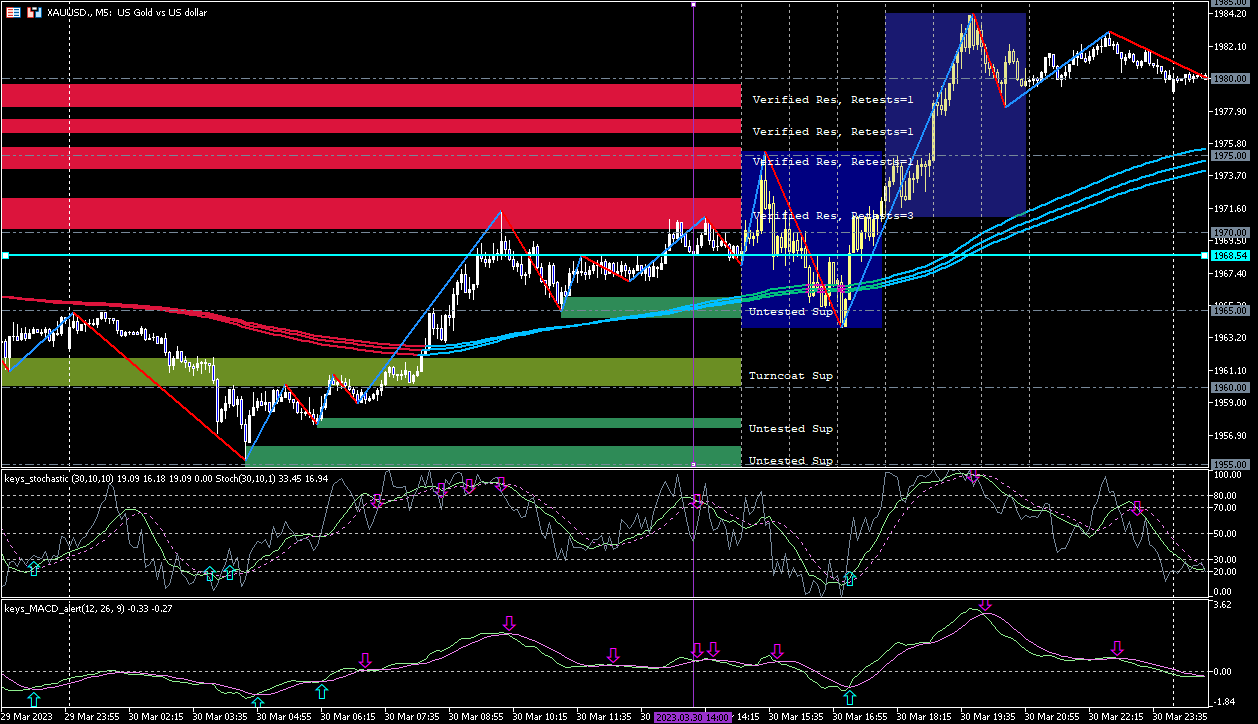Click the 1975.00 price level tag
The image size is (1258, 724).
(x=1228, y=156)
